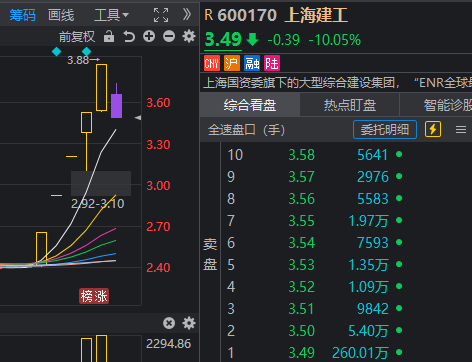Switch to 热点盯盘 tab
472x362 pixels.
click(x=350, y=105)
